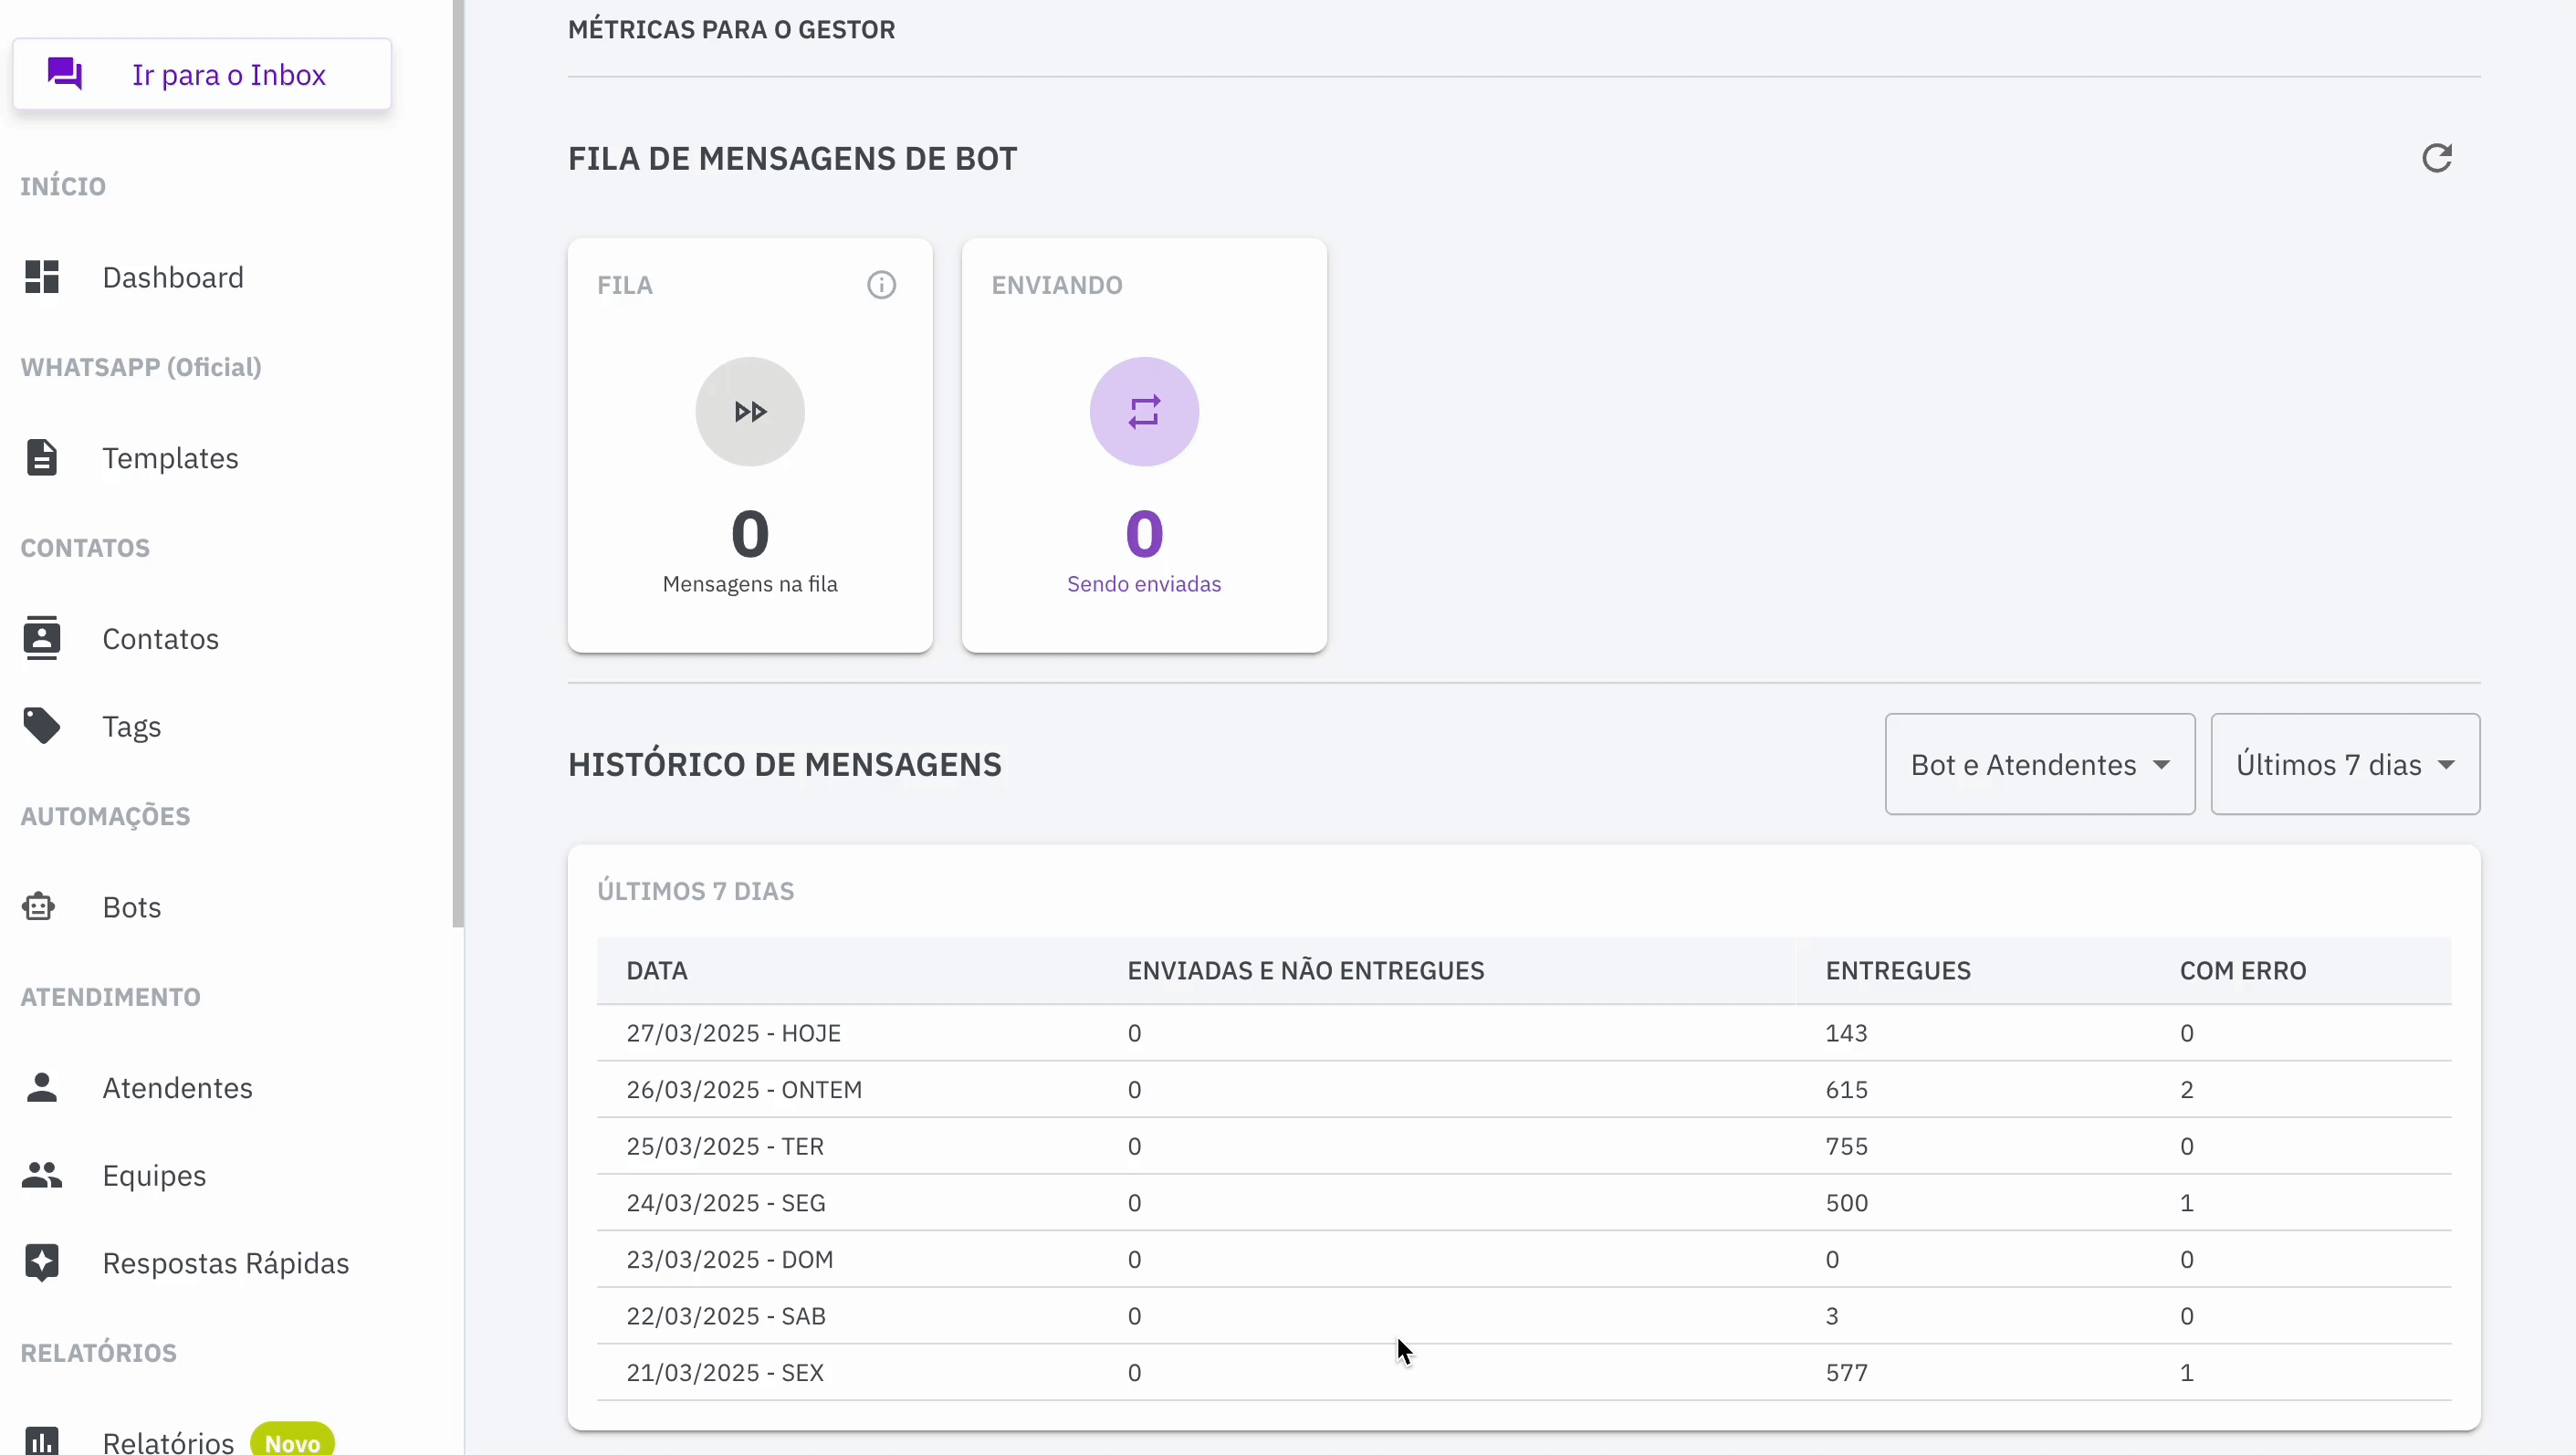The width and height of the screenshot is (2576, 1455).
Task: Click the Tags label icon
Action: click(42, 726)
